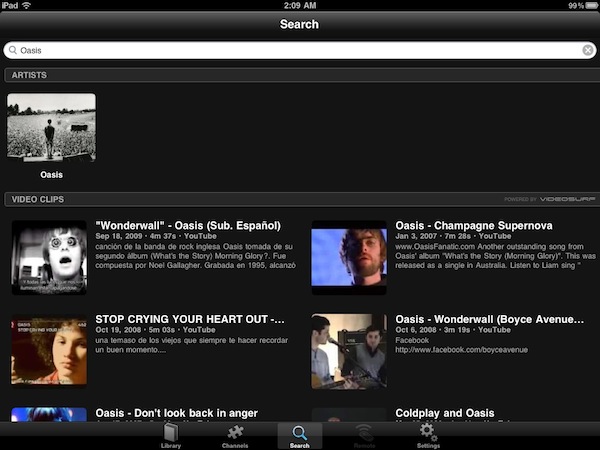Clear the search field text

(588, 50)
